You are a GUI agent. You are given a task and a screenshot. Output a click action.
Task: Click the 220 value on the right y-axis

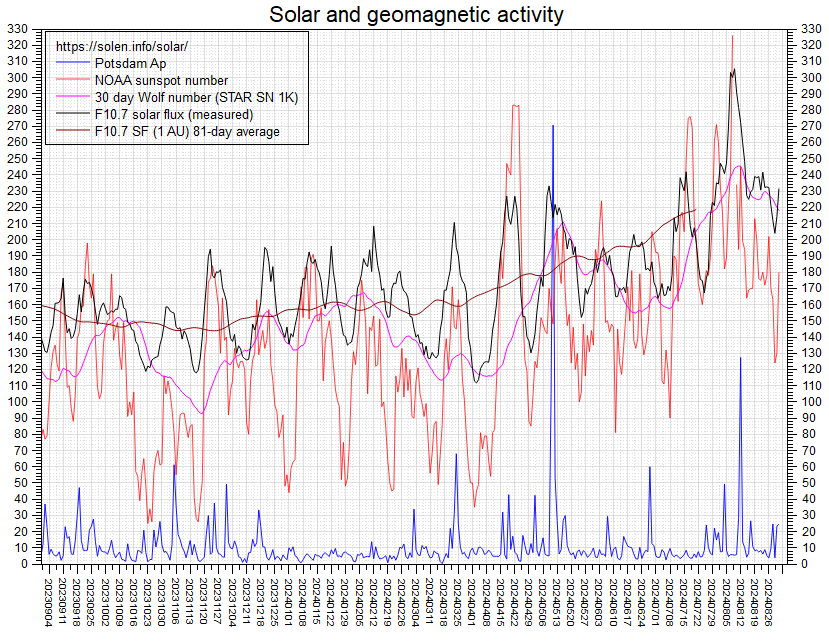tap(812, 207)
